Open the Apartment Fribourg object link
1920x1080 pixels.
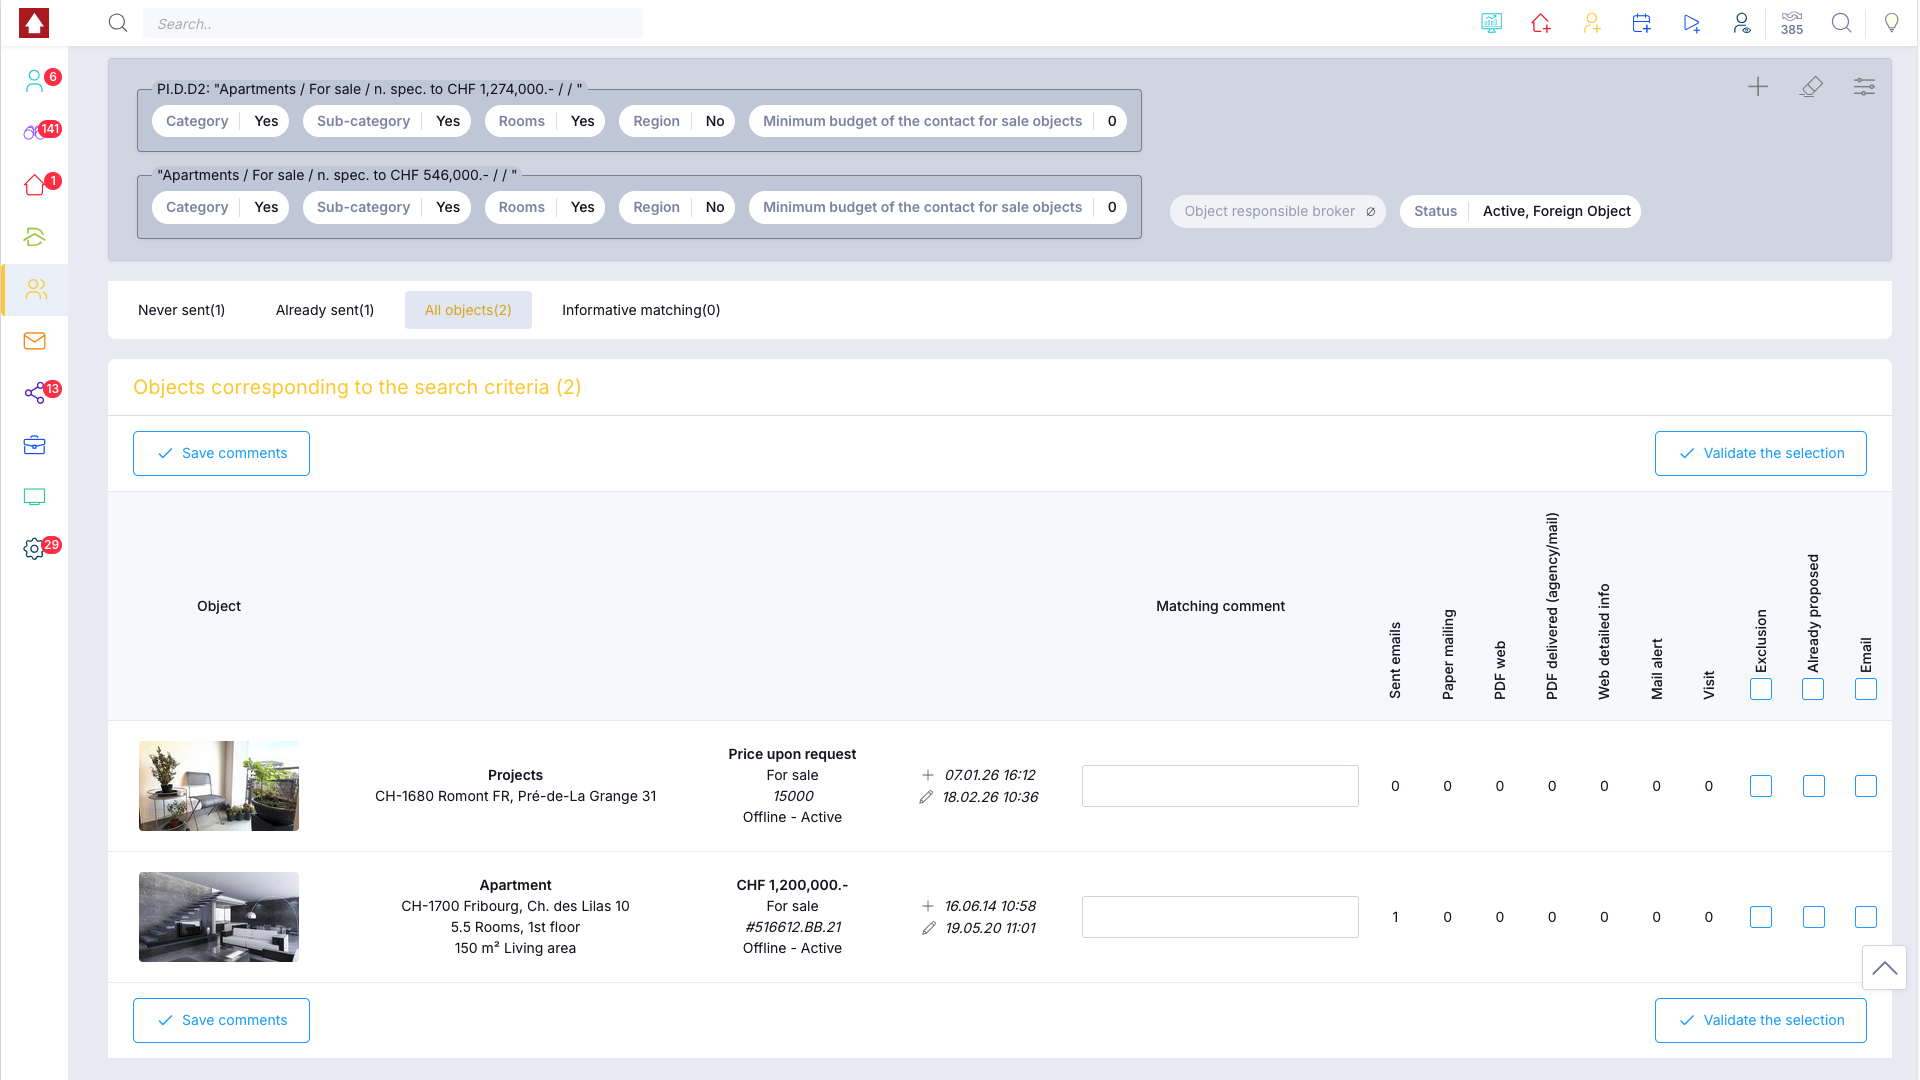click(x=515, y=916)
